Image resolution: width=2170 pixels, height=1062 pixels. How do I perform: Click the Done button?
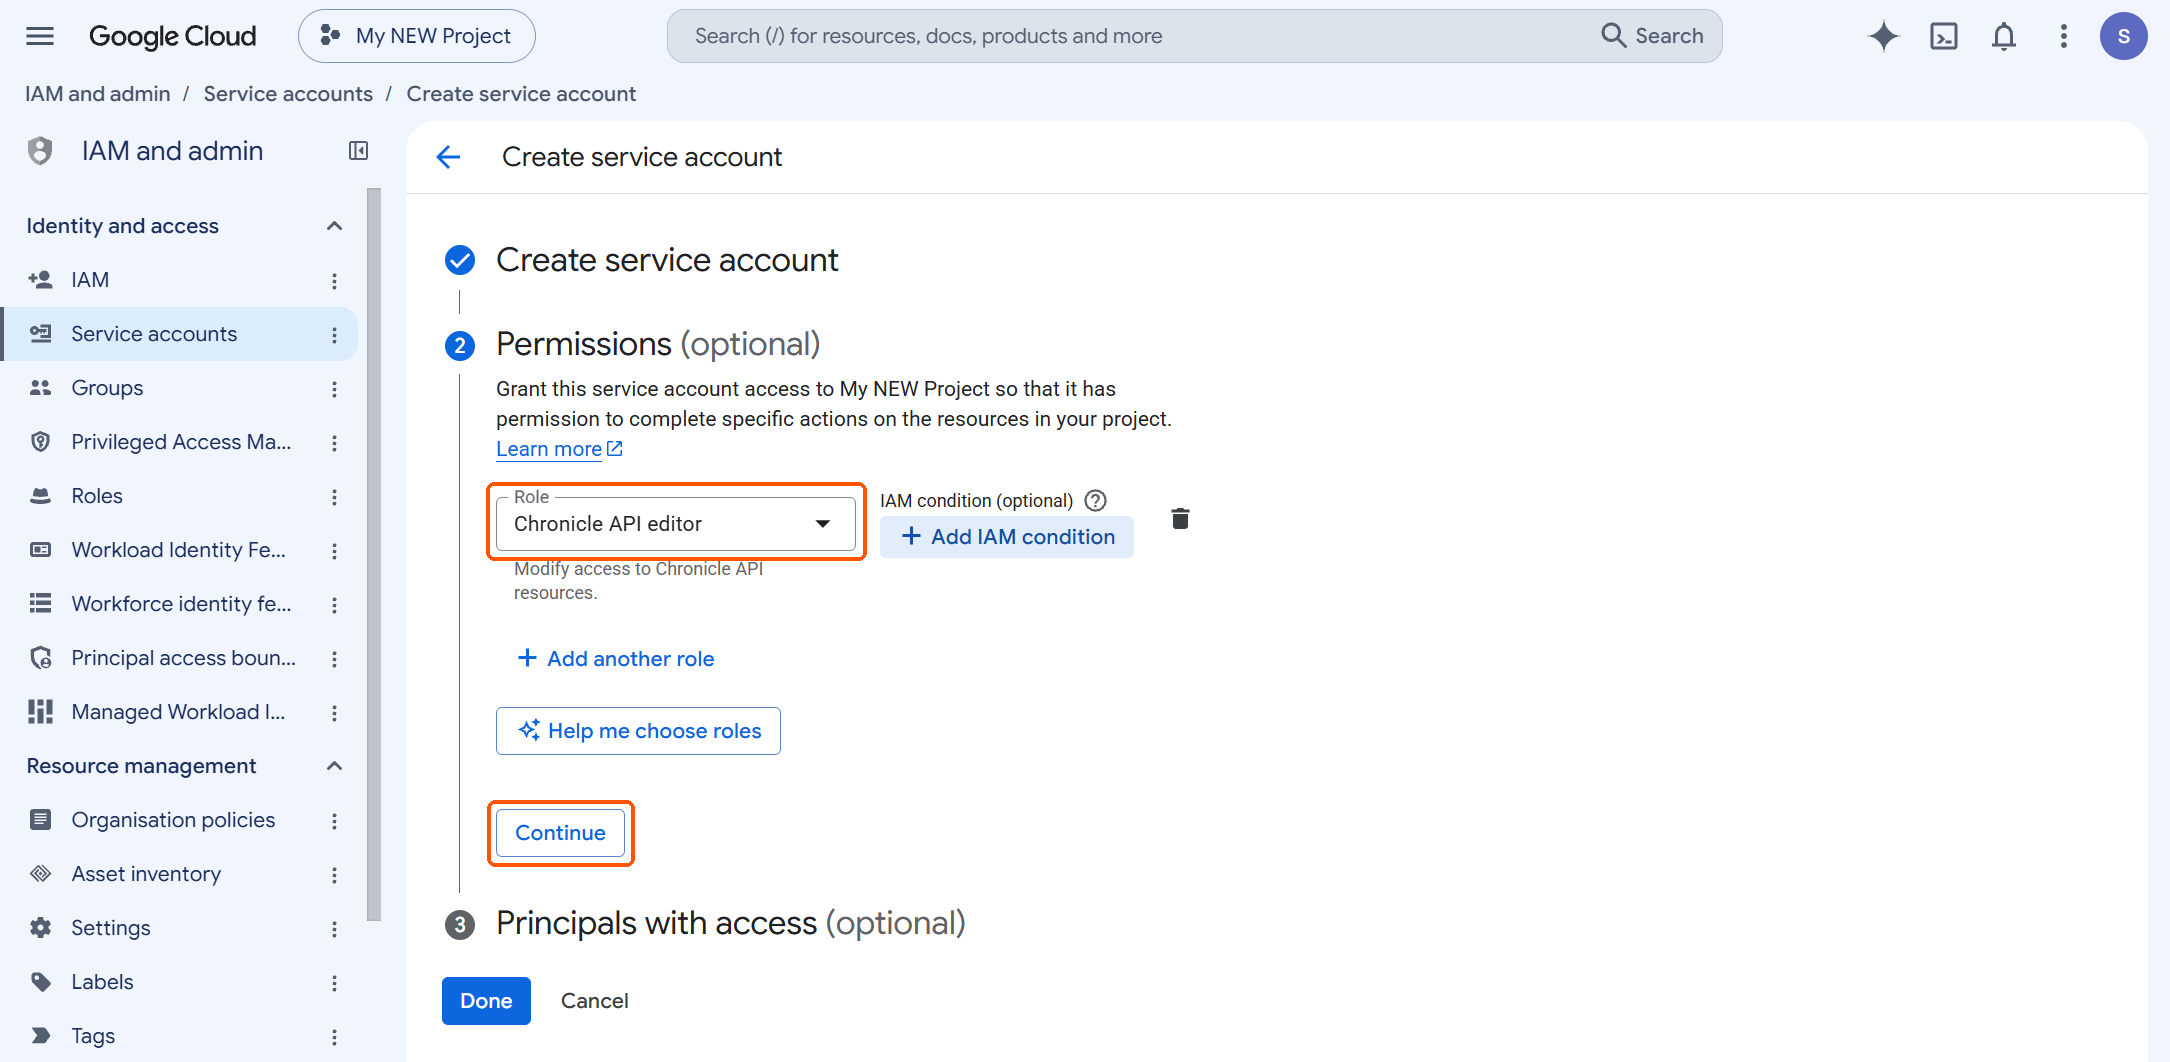click(486, 1001)
